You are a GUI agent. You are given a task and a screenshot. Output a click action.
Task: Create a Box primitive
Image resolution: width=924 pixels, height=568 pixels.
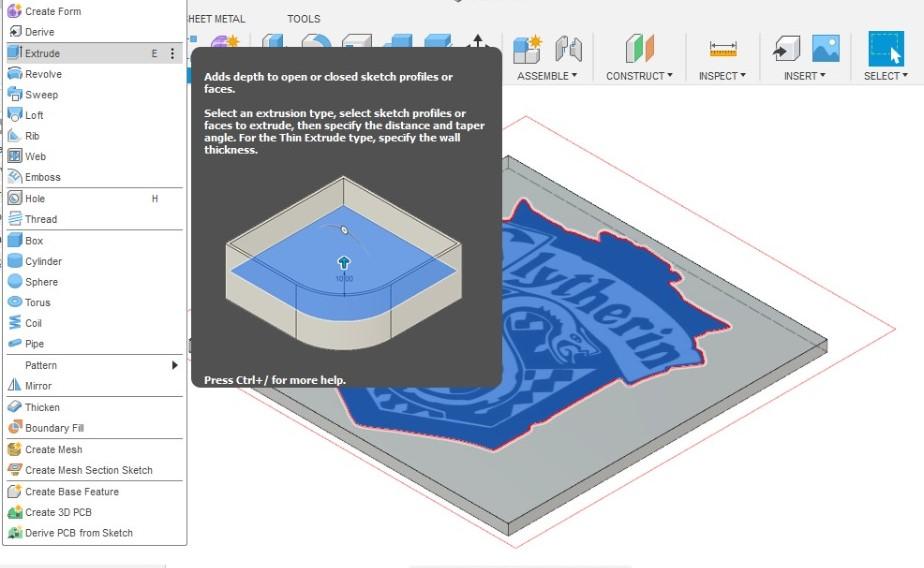pyautogui.click(x=94, y=240)
